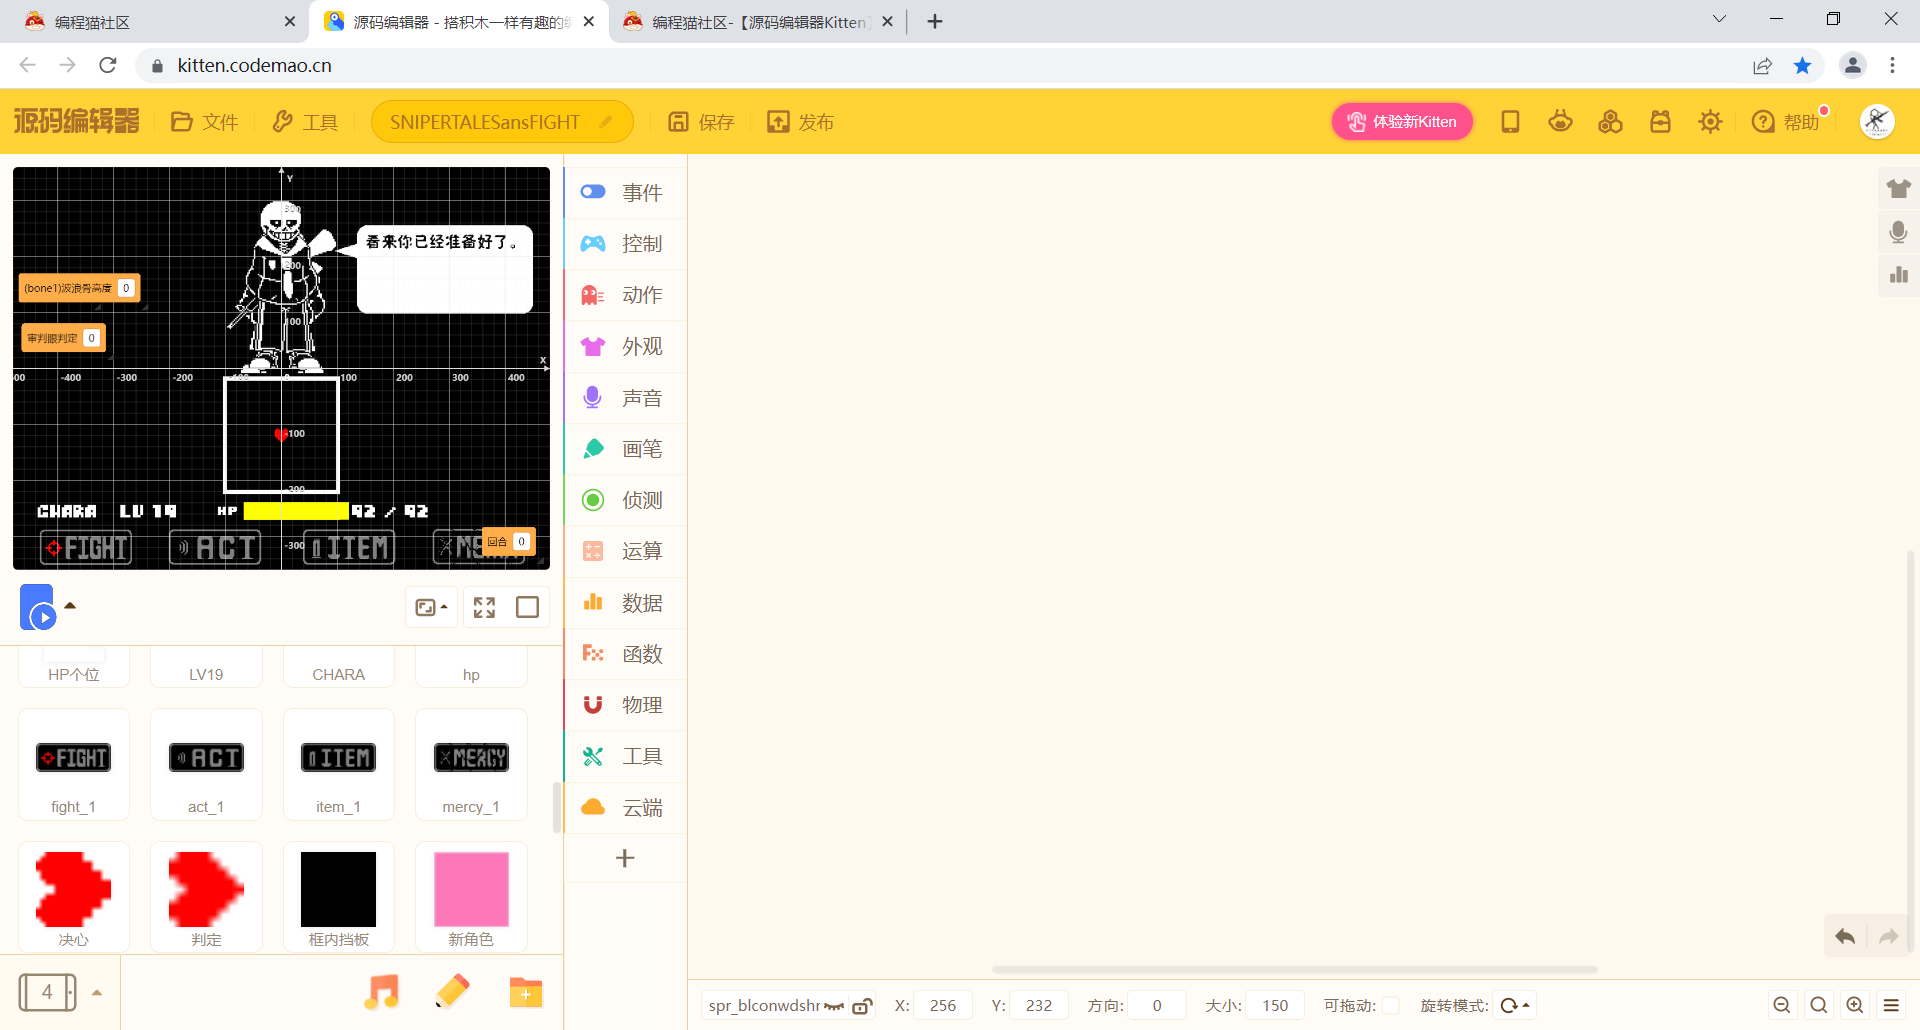Click the workspace horizontal scrollbar
The height and width of the screenshot is (1030, 1920).
coord(1294,969)
